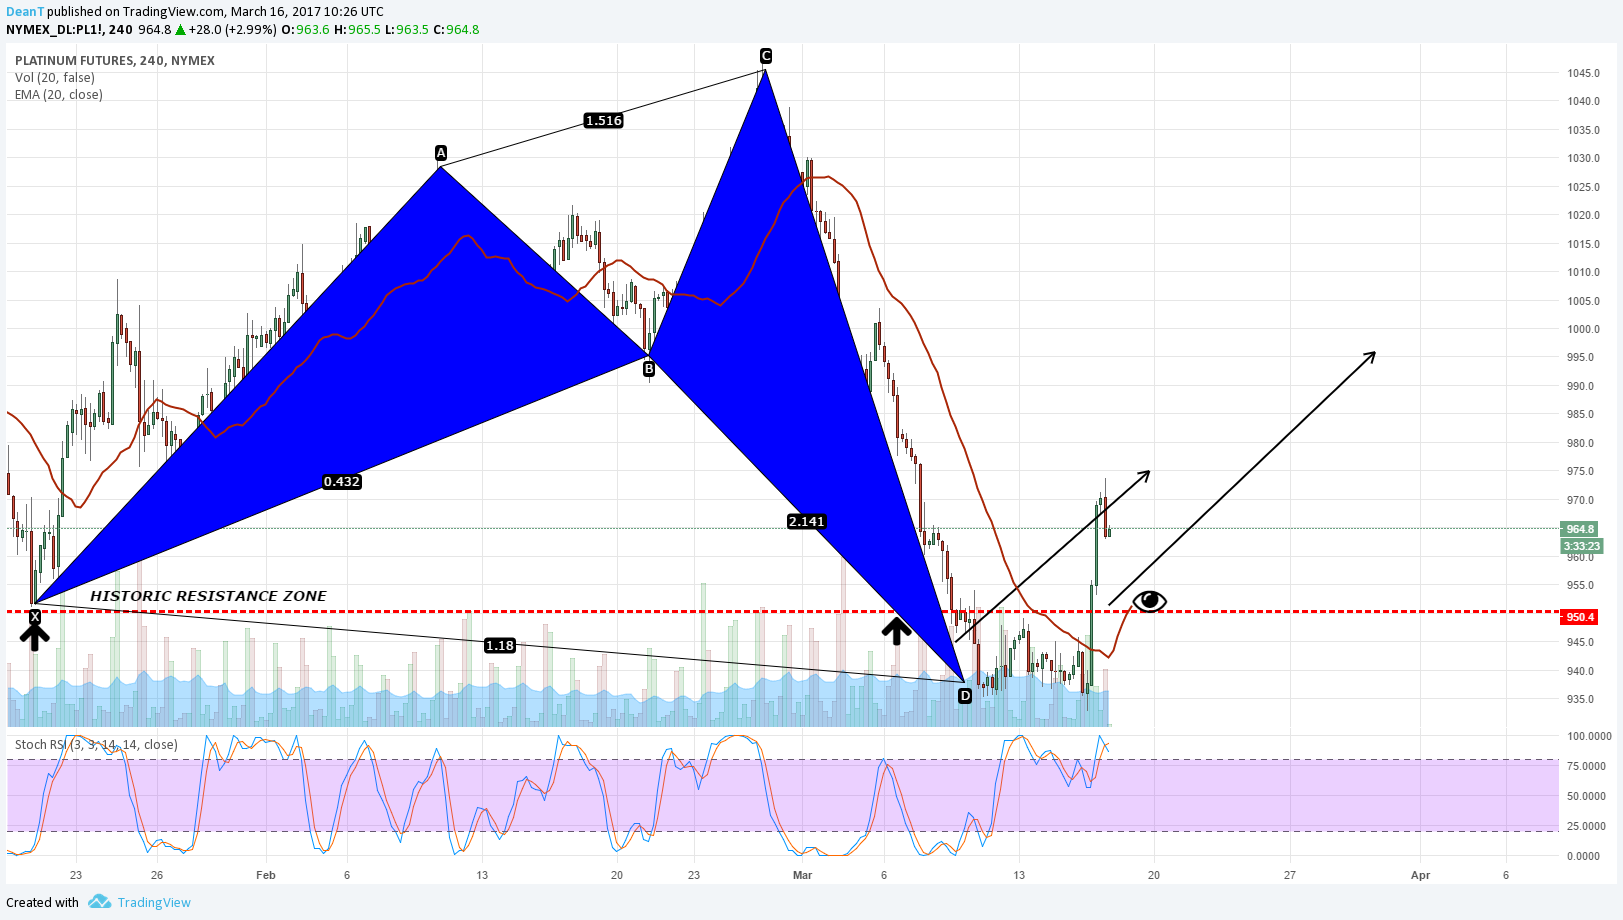
Task: Click the 3:33:23 countdown label
Action: (x=1582, y=546)
